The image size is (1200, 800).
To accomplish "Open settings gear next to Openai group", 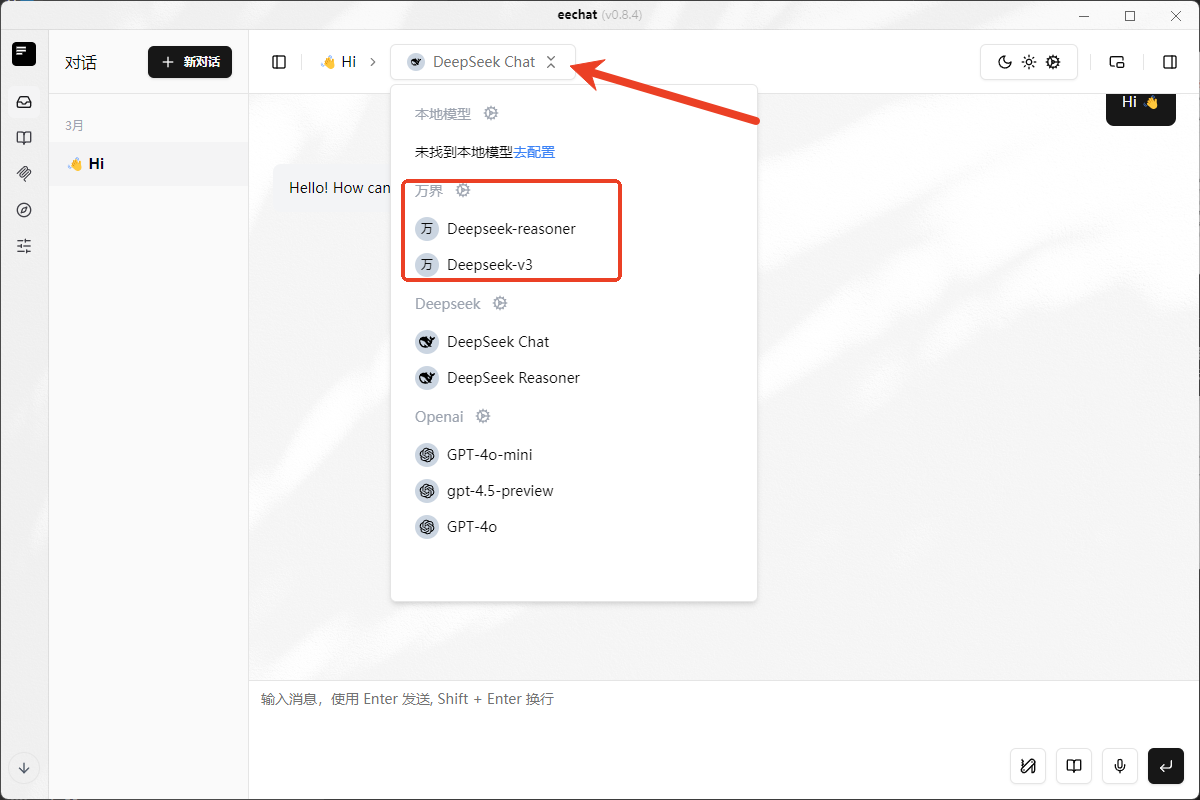I will [x=483, y=416].
